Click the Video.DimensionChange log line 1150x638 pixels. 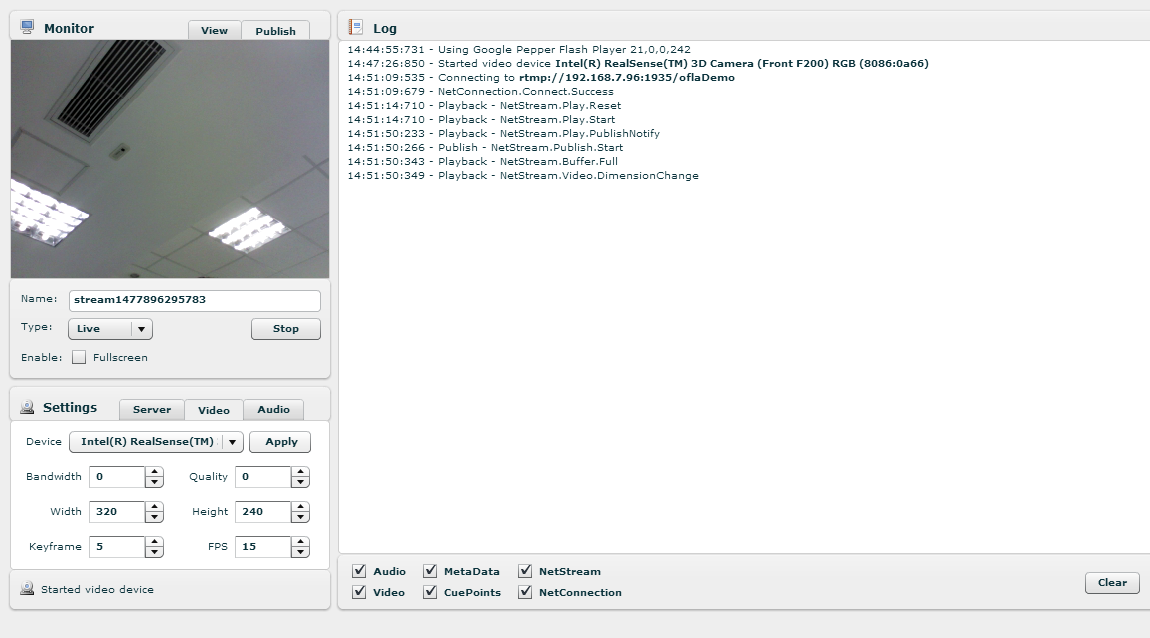(523, 175)
